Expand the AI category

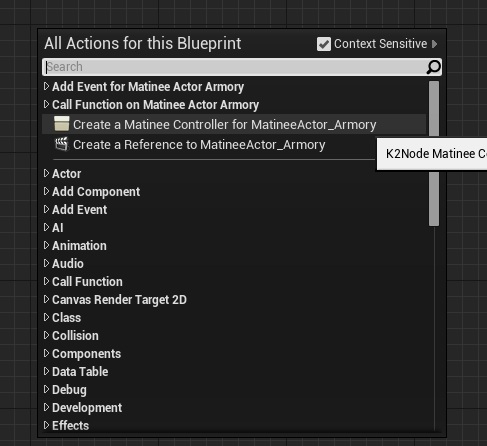[x=46, y=227]
